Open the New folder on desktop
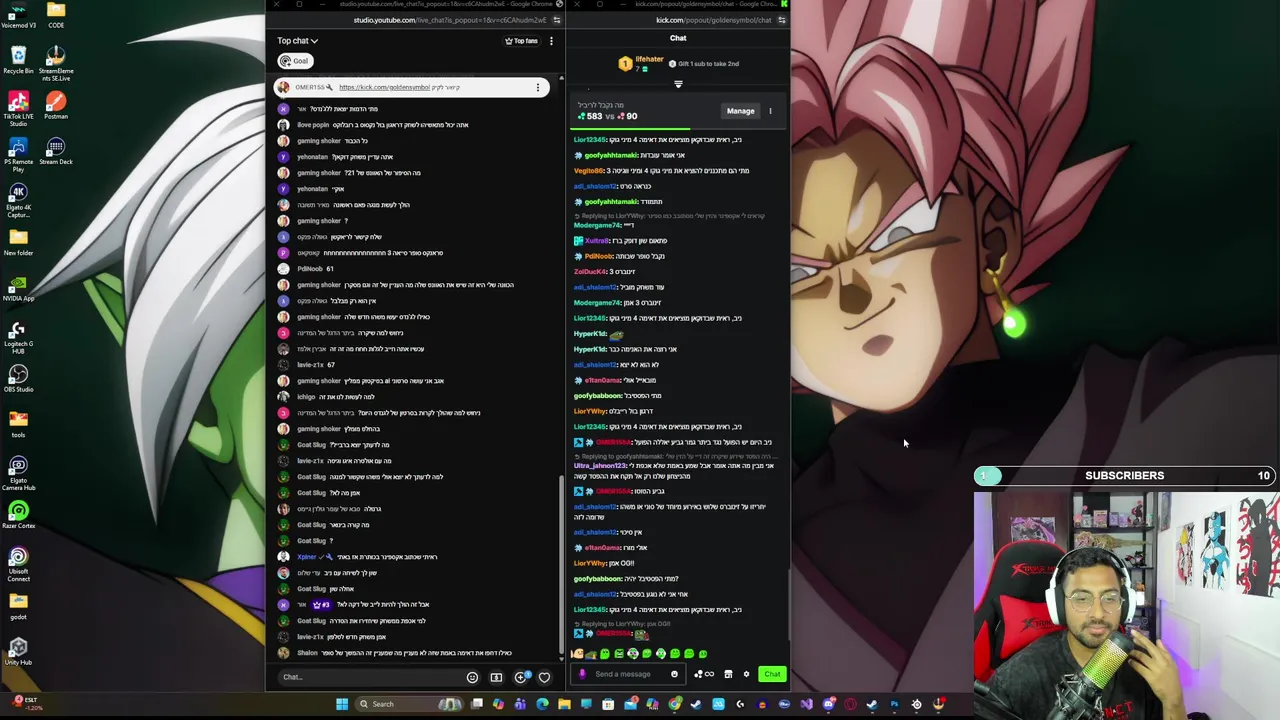 [x=18, y=241]
